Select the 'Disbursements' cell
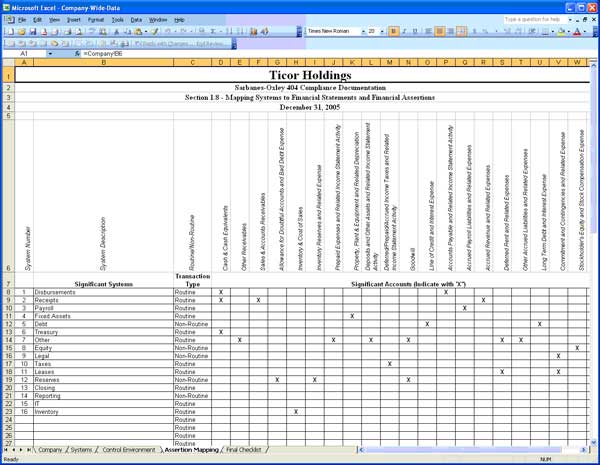Screen dimensions: 600x465 [103, 292]
